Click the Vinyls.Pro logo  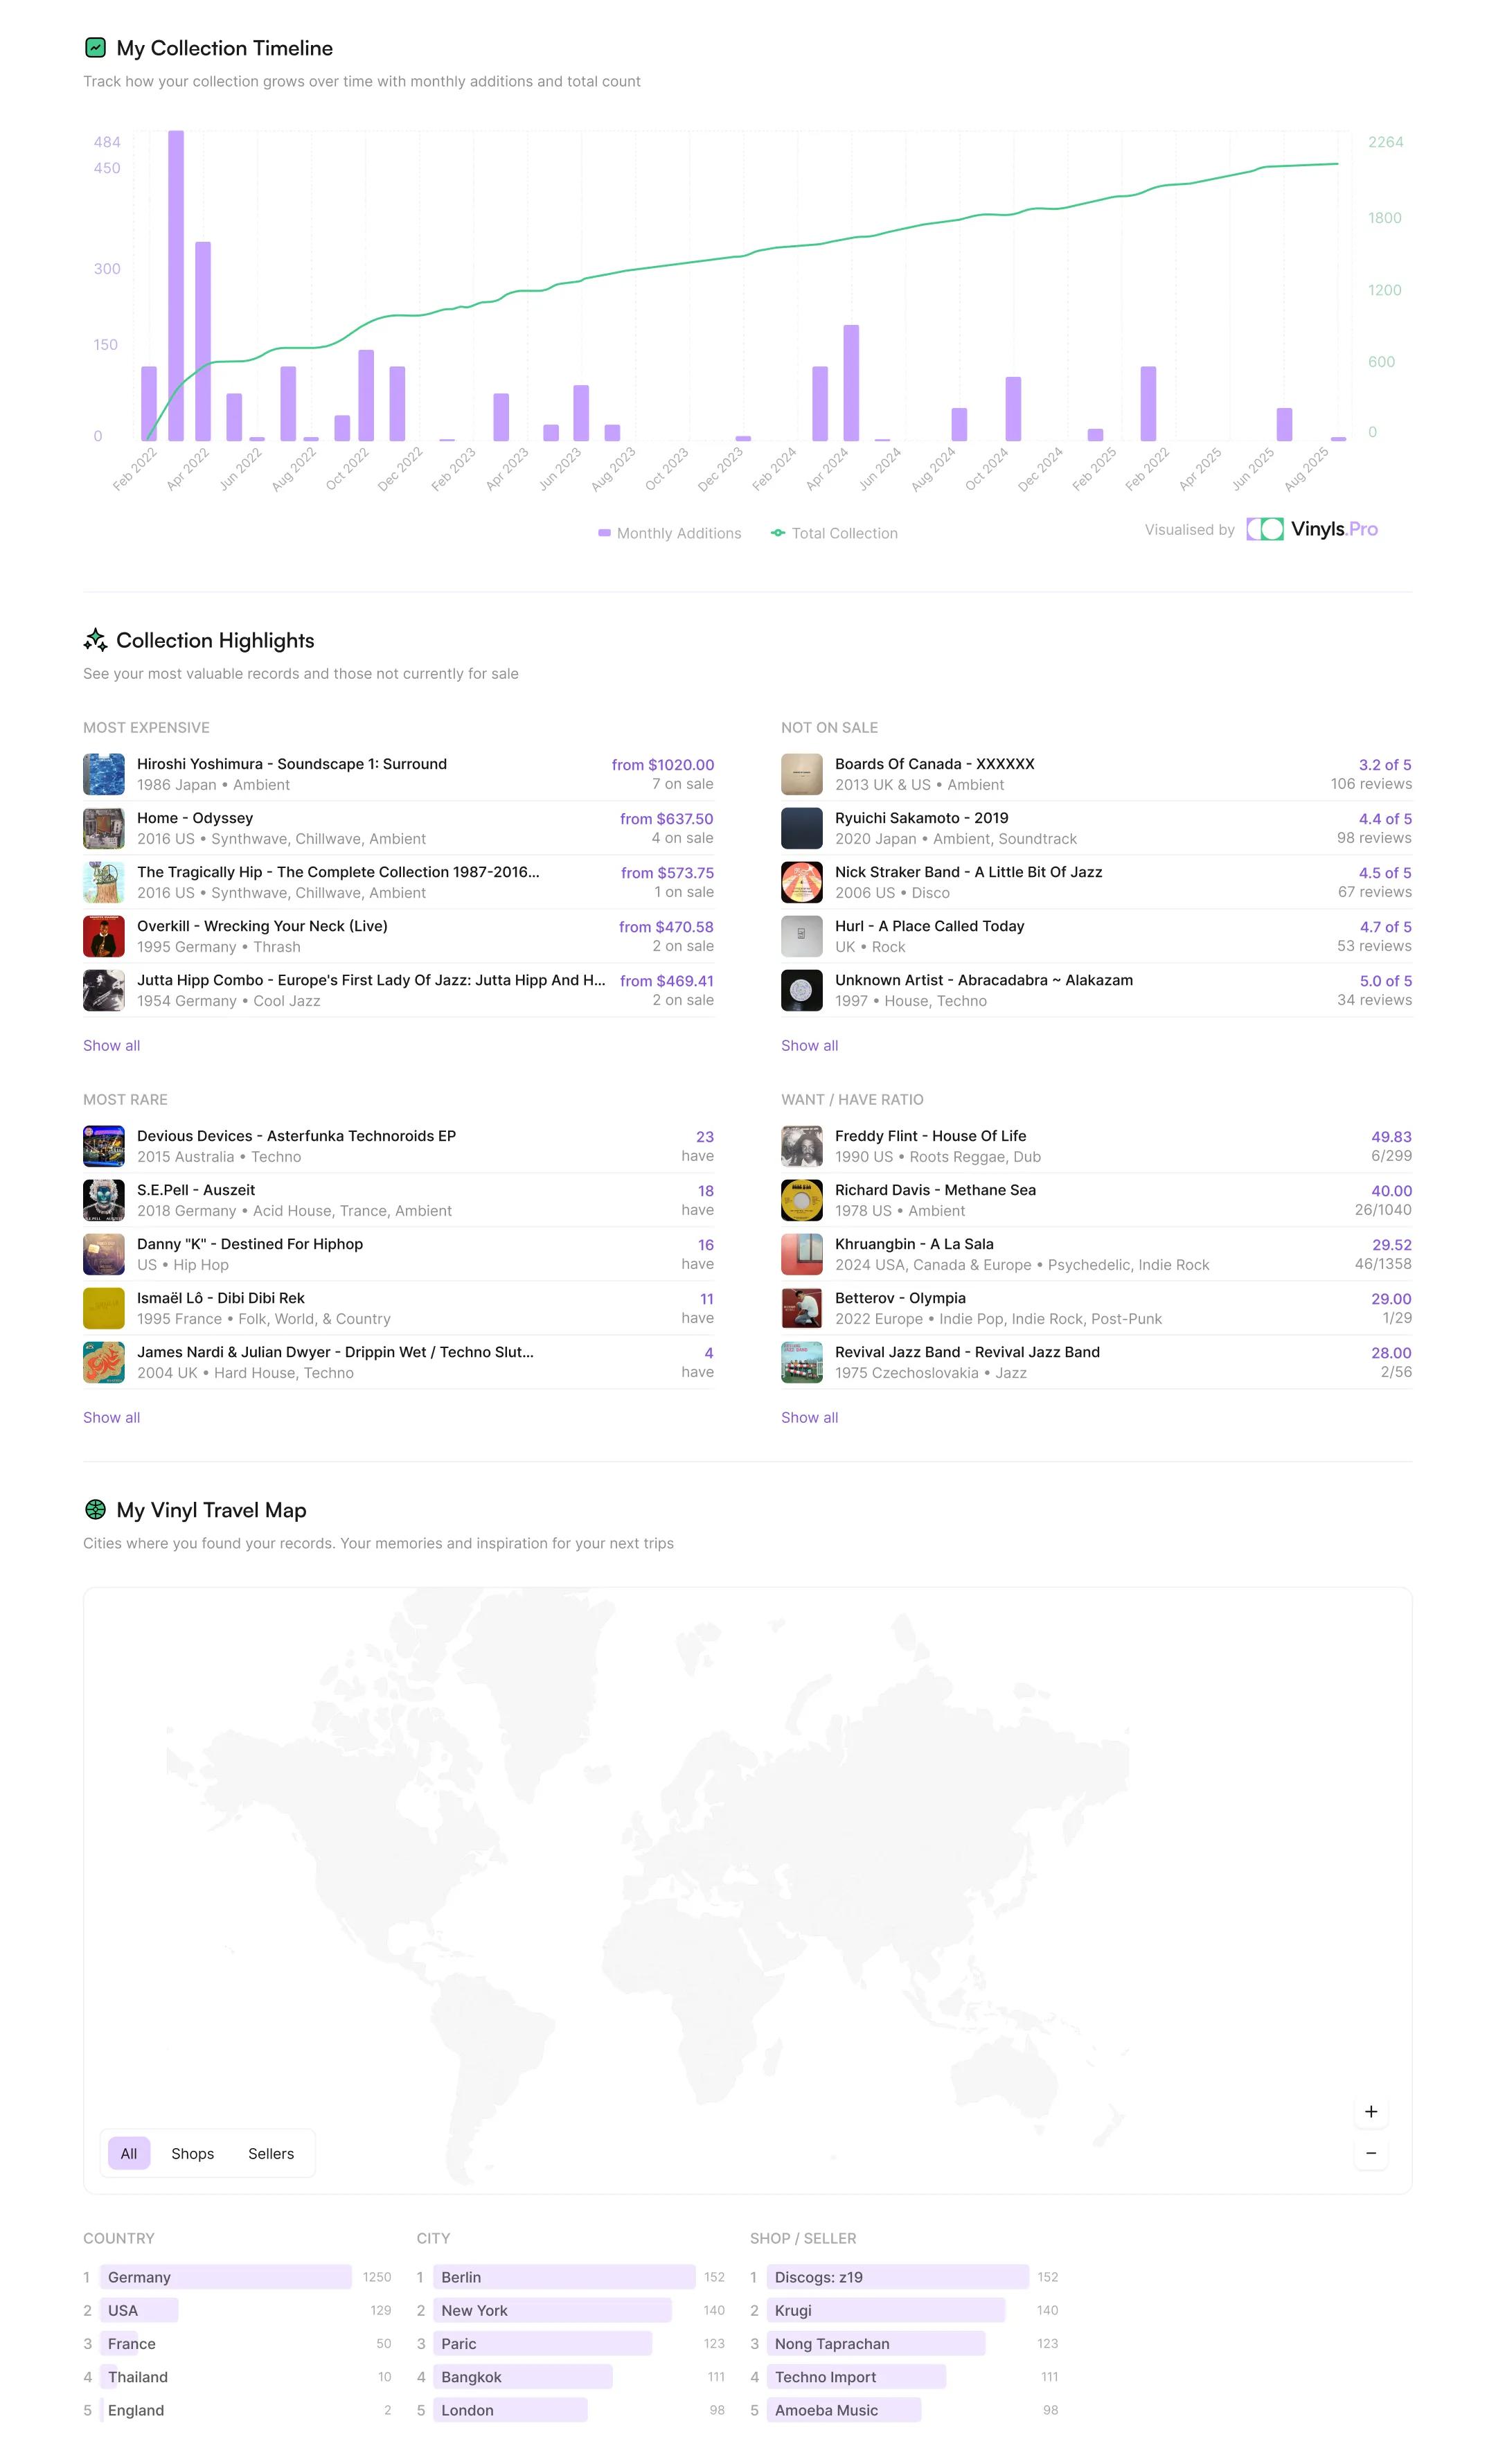coord(1312,529)
